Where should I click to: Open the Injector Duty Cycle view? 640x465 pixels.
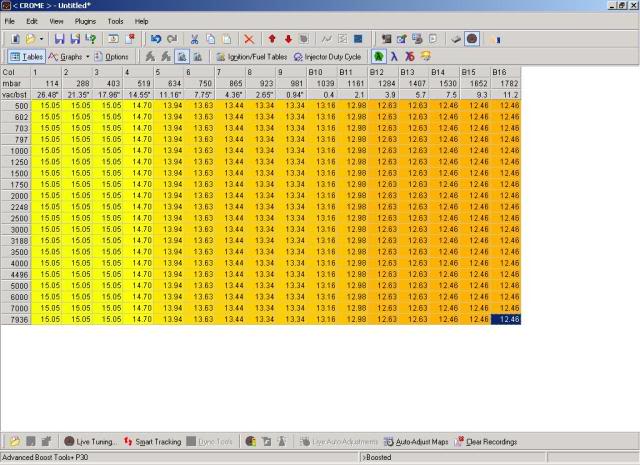coord(327,57)
